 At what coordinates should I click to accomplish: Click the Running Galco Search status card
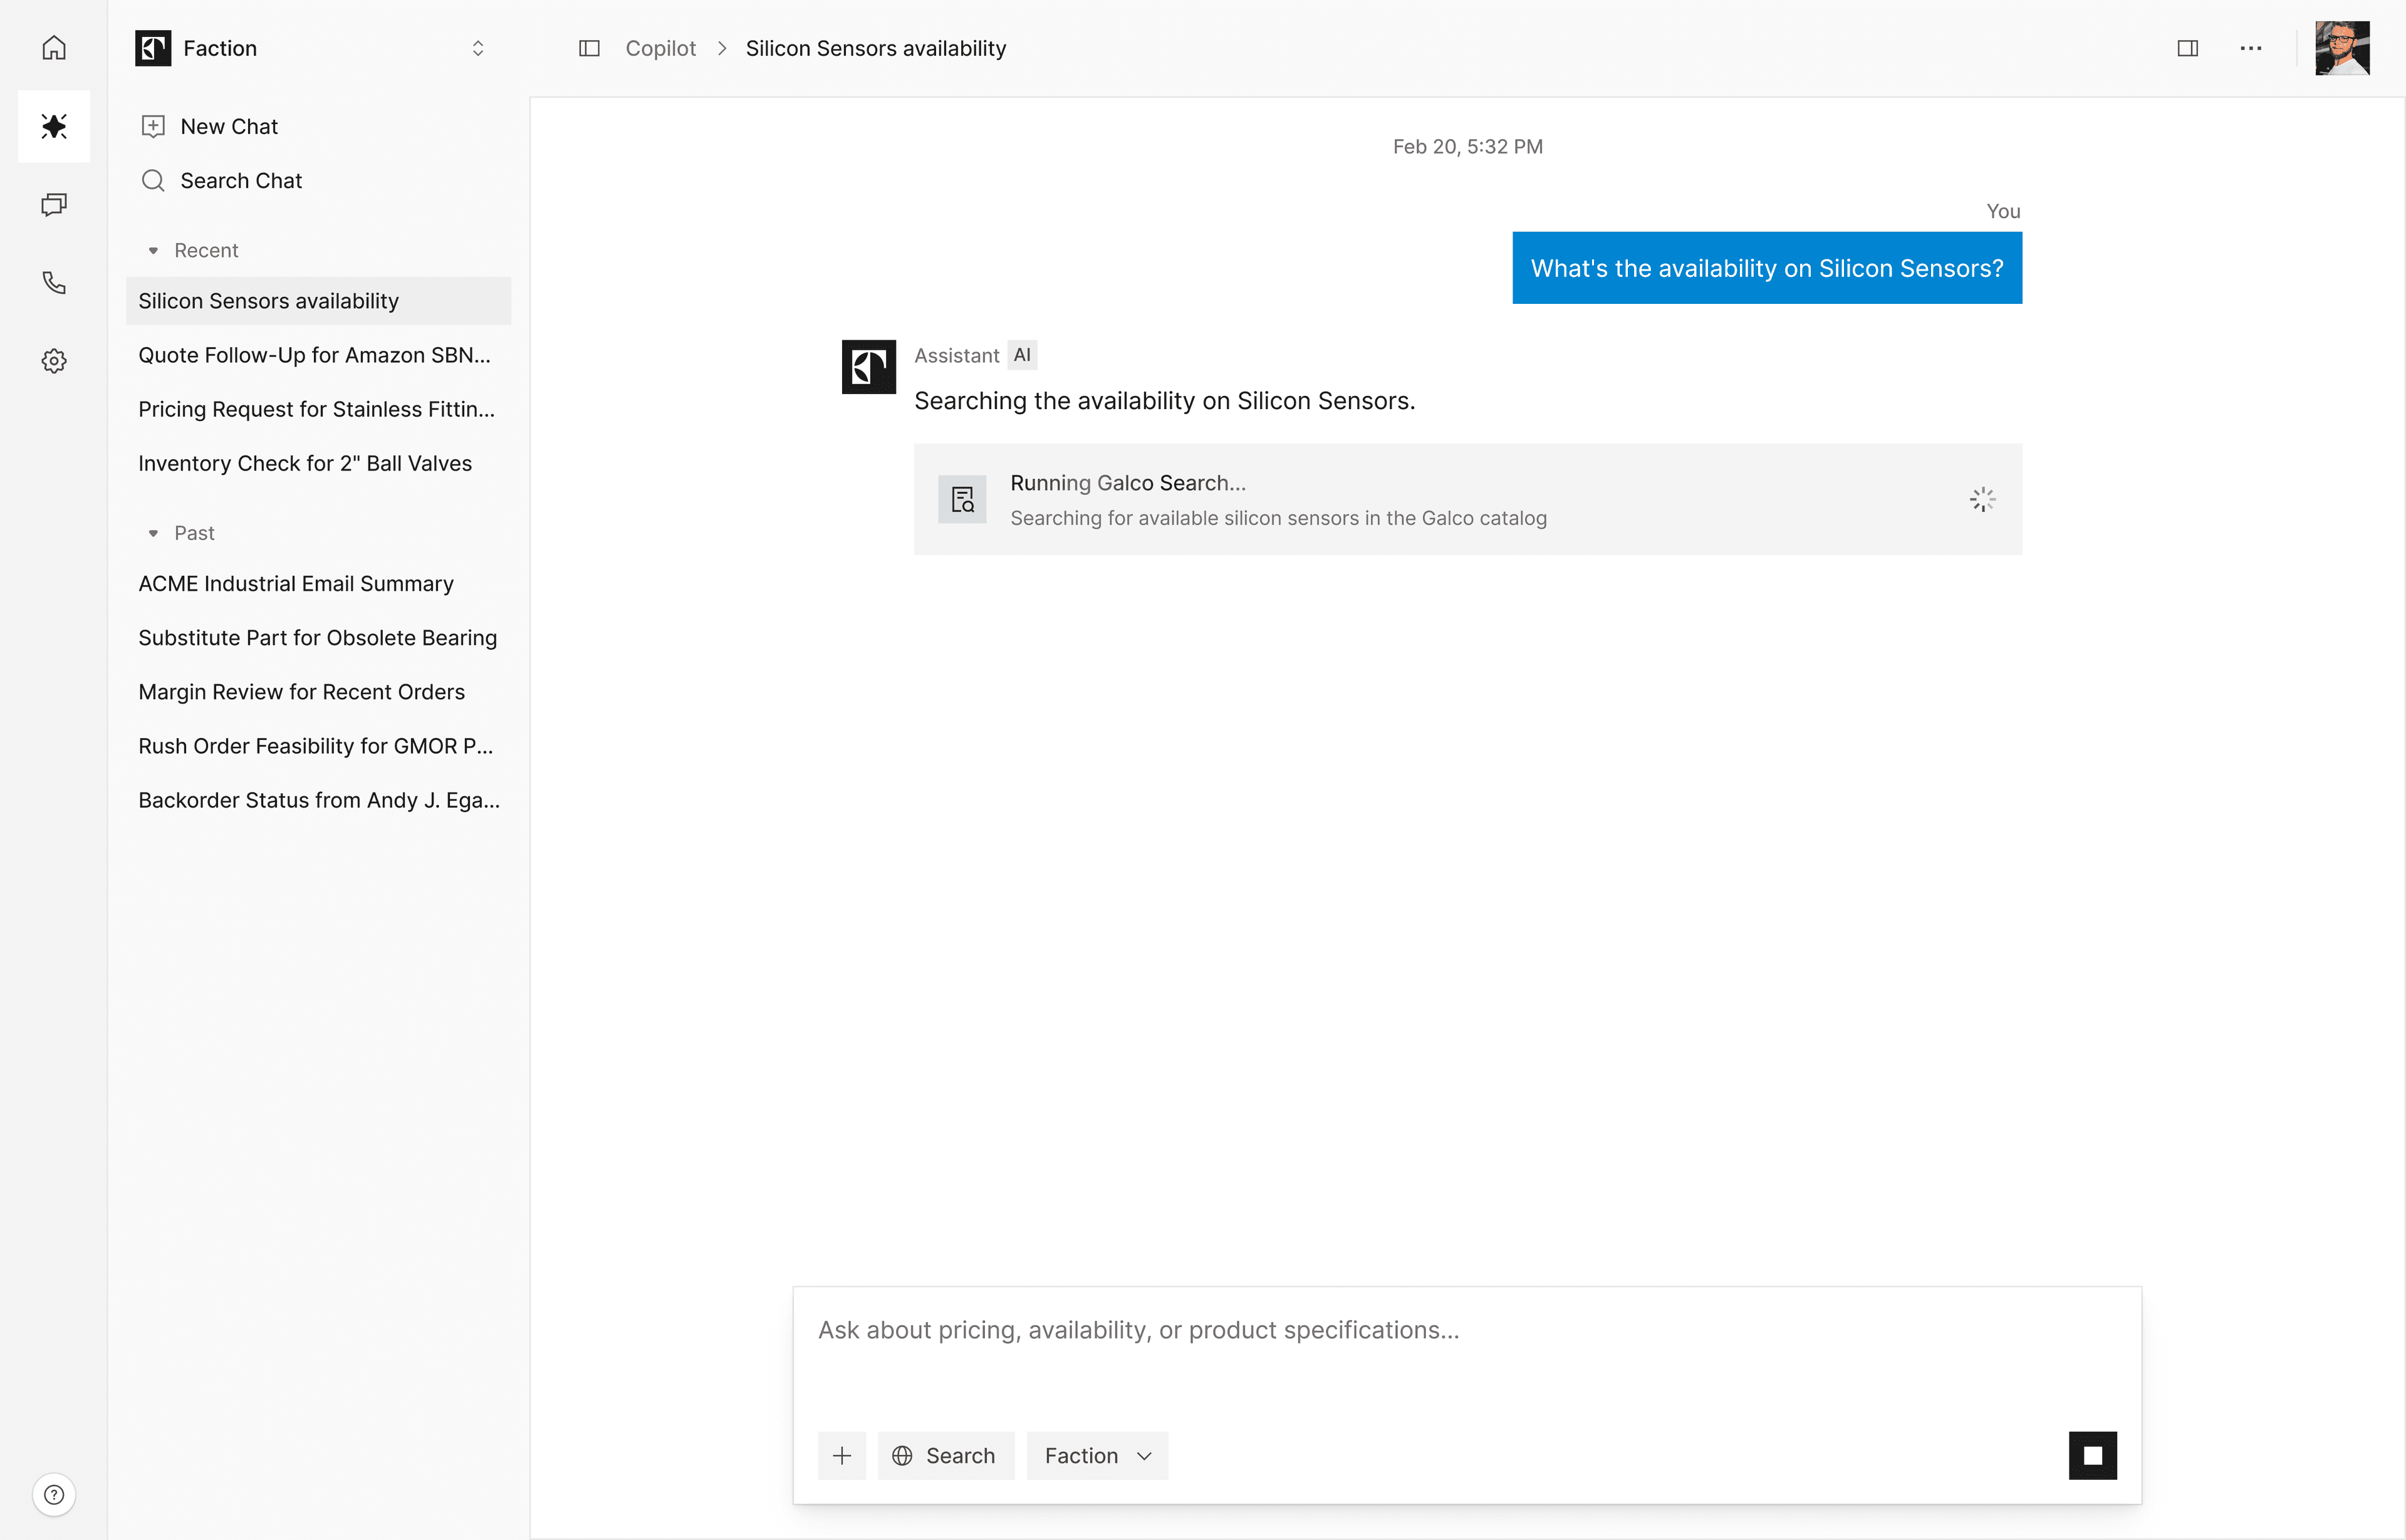(1468, 499)
